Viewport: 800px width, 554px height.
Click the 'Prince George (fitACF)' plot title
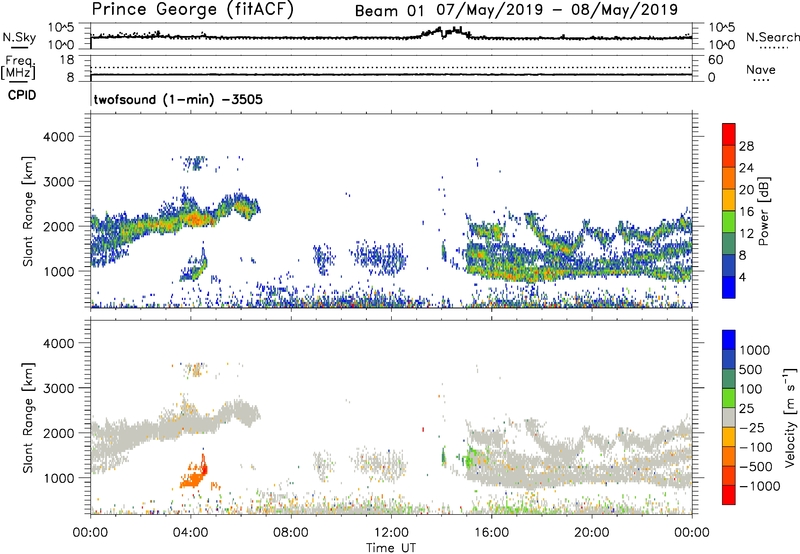(x=192, y=10)
